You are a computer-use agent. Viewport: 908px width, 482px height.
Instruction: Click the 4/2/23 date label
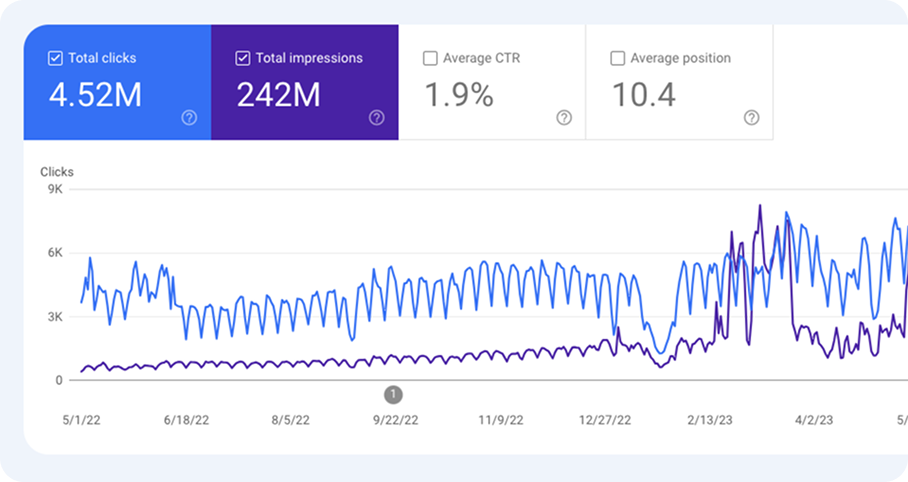816,420
